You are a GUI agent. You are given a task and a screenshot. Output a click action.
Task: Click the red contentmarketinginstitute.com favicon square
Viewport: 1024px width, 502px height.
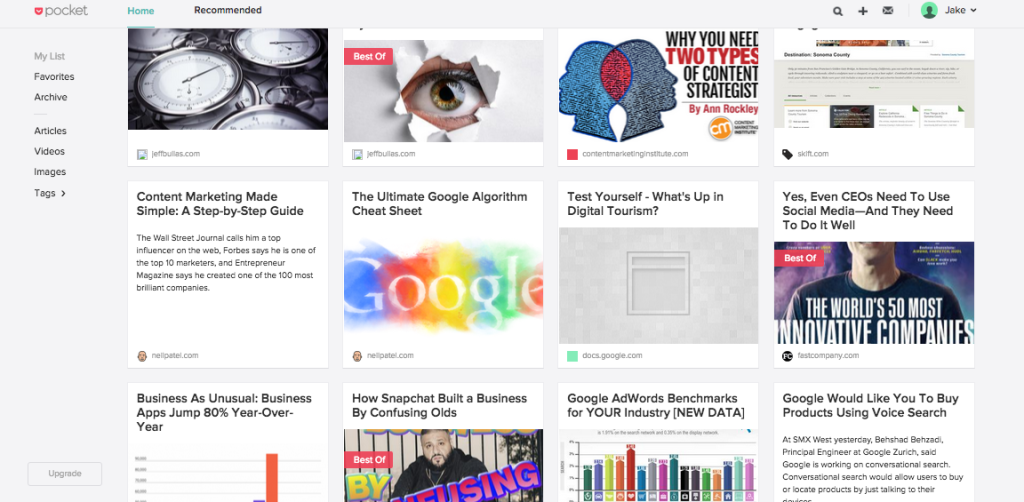click(x=572, y=154)
